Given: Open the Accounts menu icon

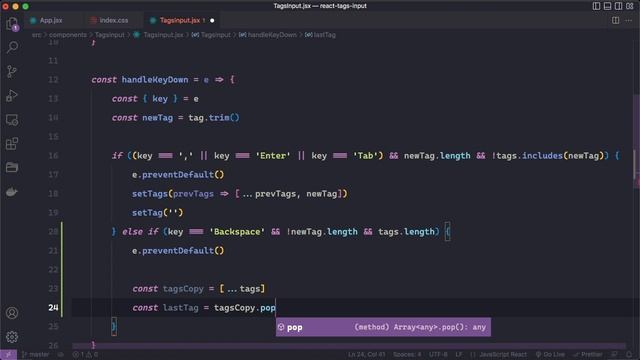Looking at the screenshot, I should click(12, 313).
